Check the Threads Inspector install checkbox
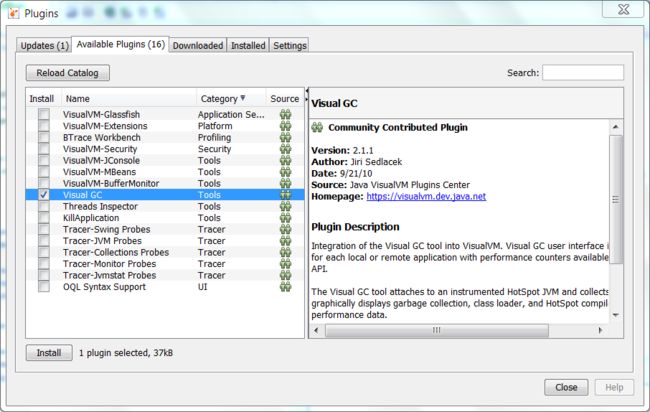The width and height of the screenshot is (650, 412). (x=44, y=206)
